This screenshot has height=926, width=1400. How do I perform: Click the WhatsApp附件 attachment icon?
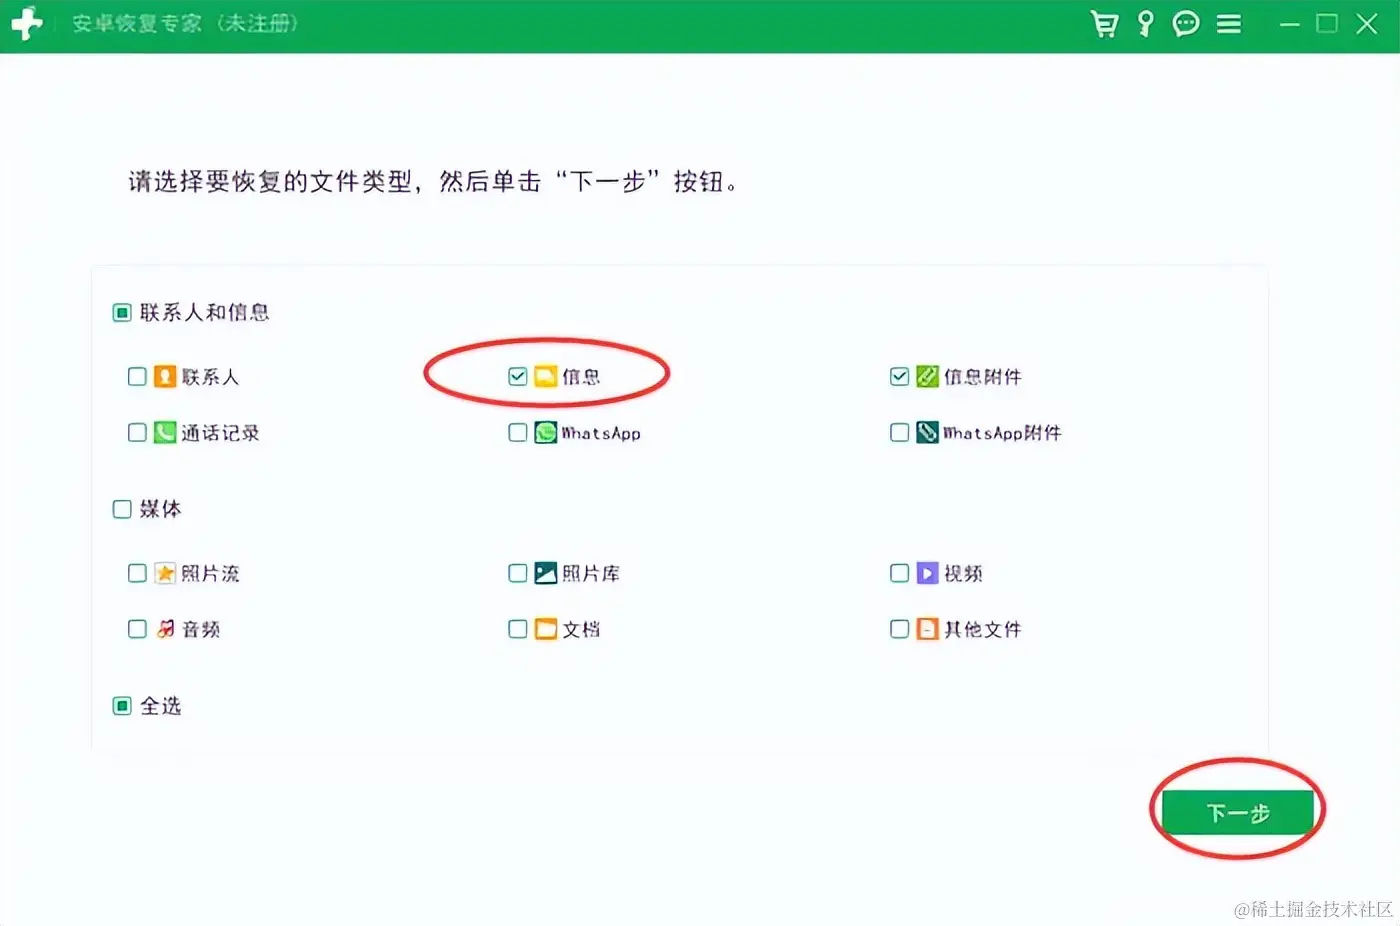tap(927, 433)
